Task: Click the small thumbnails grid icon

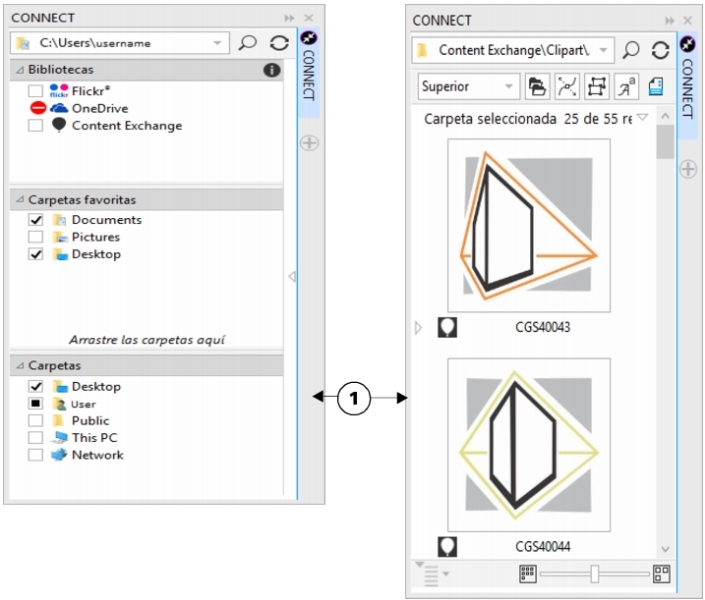Action: click(x=528, y=574)
